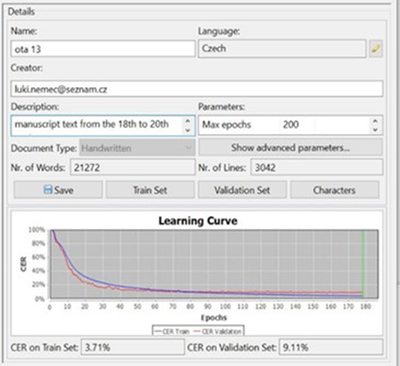Click the pencil edit icon beside Language
Image resolution: width=400 pixels, height=366 pixels.
click(x=376, y=49)
